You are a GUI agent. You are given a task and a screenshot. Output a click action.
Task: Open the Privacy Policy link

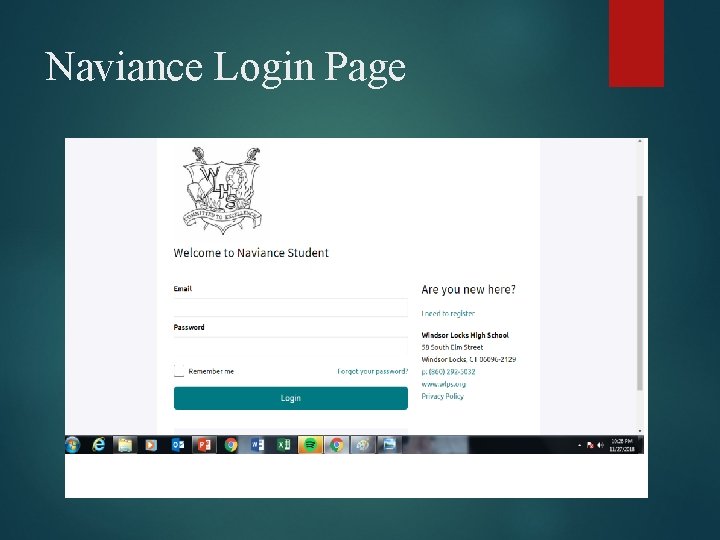coord(443,396)
